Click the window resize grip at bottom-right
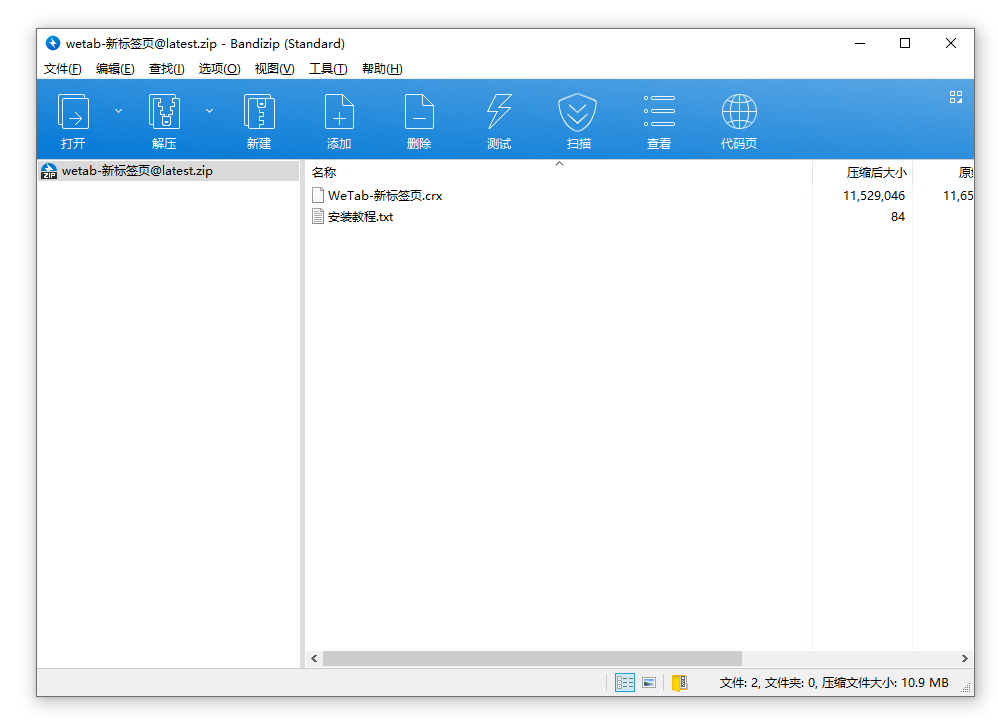The width and height of the screenshot is (998, 725). pos(966,688)
